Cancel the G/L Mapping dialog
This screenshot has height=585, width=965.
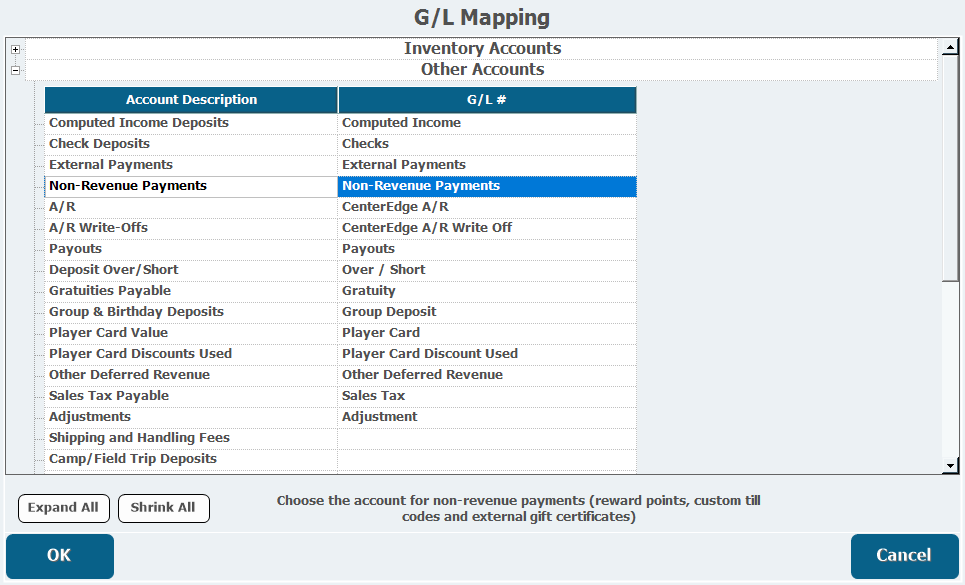pos(903,556)
